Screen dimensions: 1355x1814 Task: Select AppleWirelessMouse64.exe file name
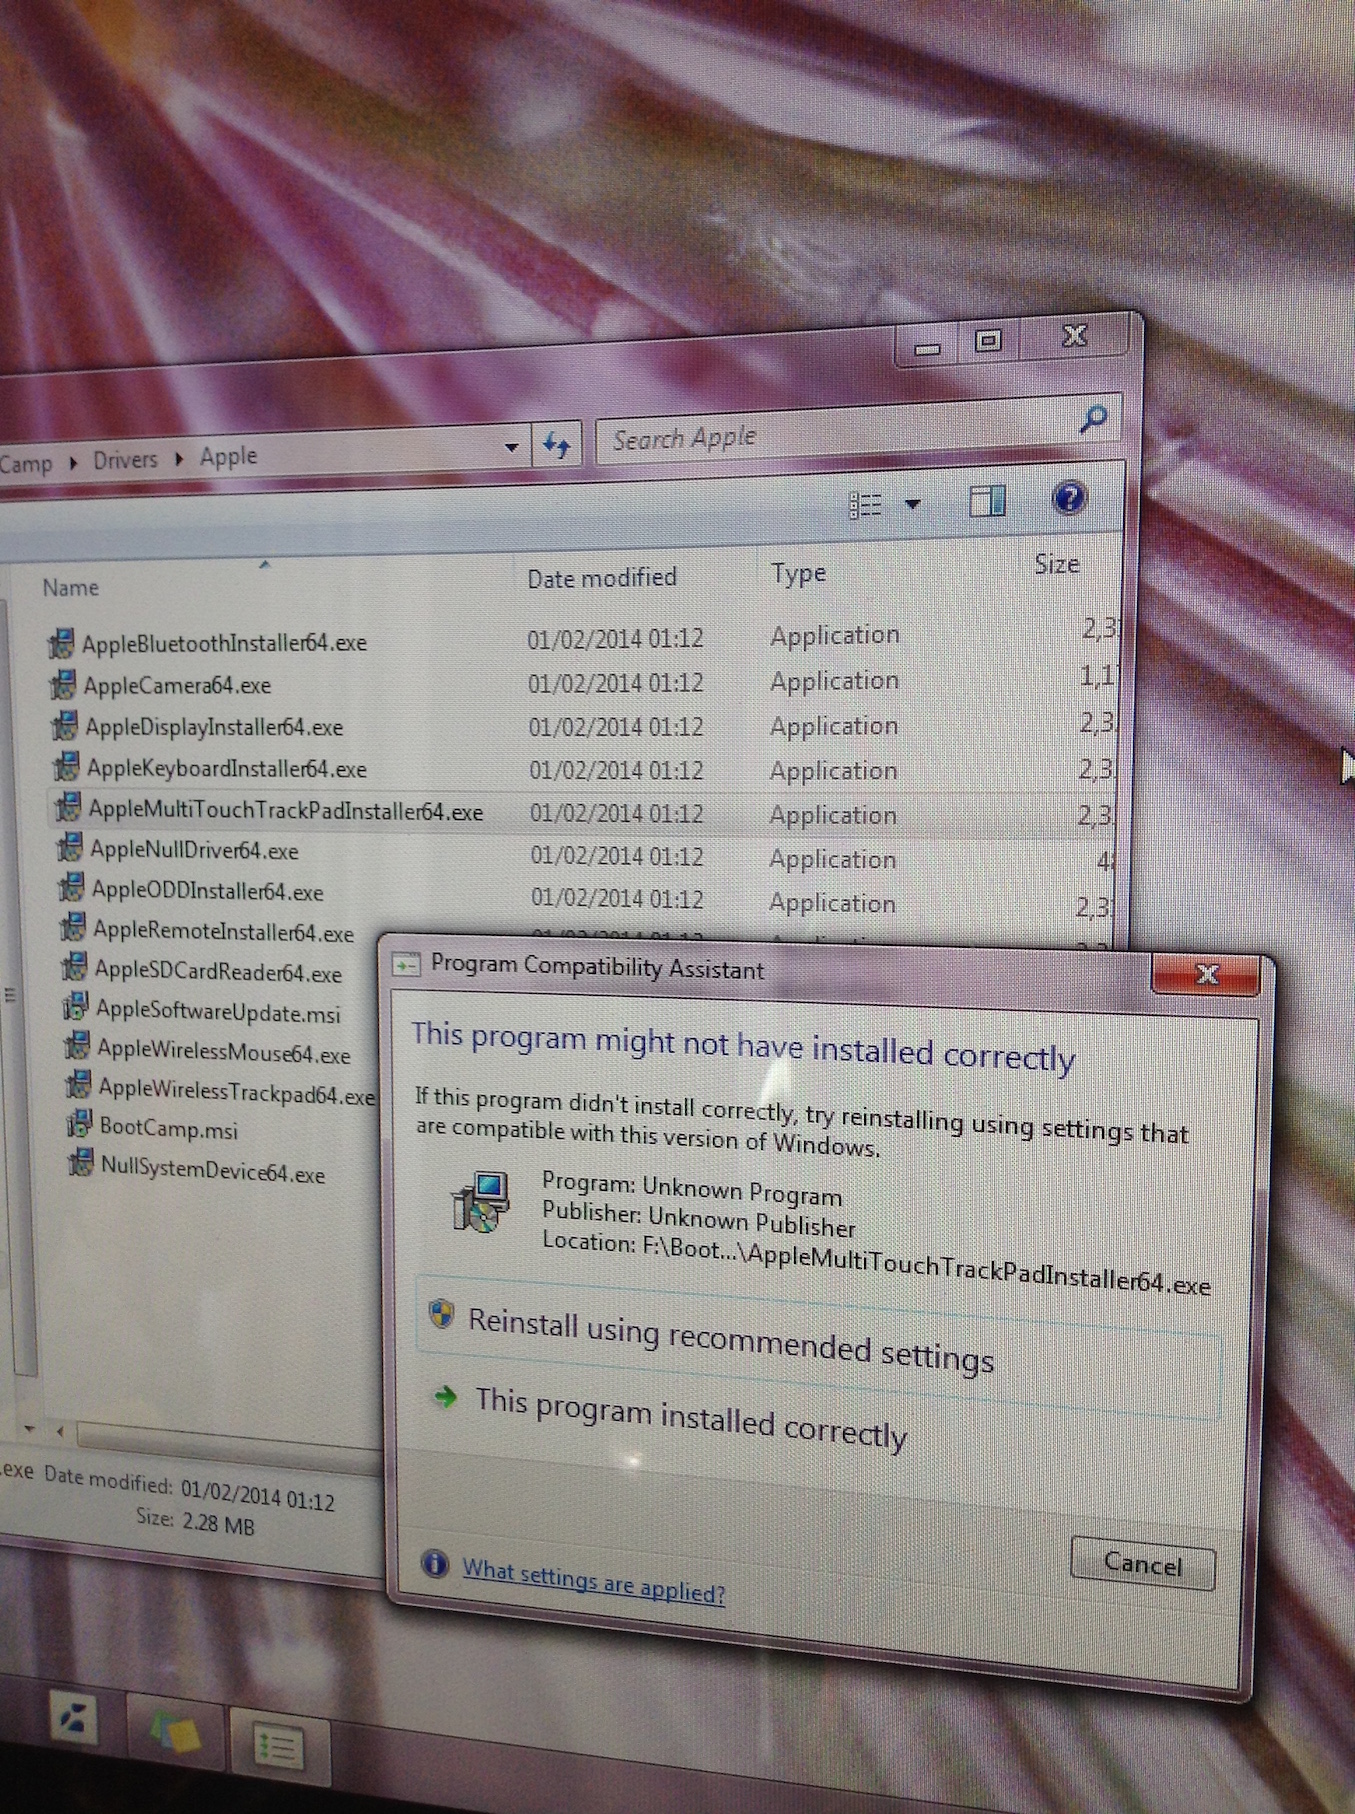pyautogui.click(x=224, y=1050)
